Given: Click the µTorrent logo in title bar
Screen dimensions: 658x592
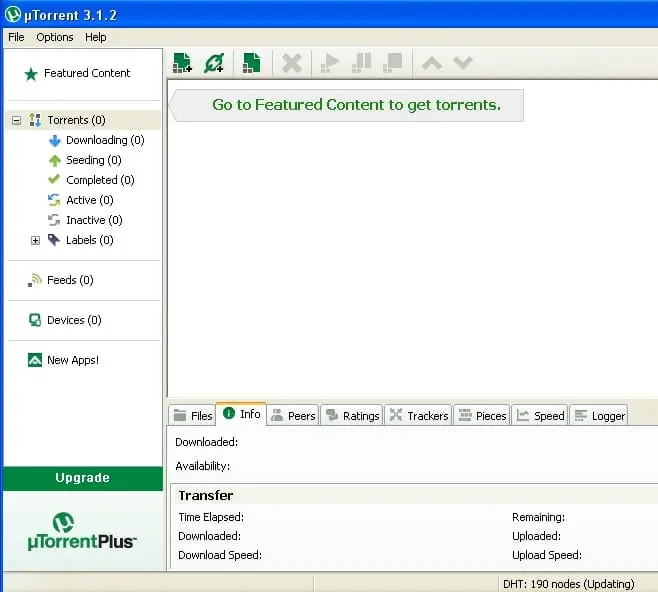Looking at the screenshot, I should (x=13, y=14).
